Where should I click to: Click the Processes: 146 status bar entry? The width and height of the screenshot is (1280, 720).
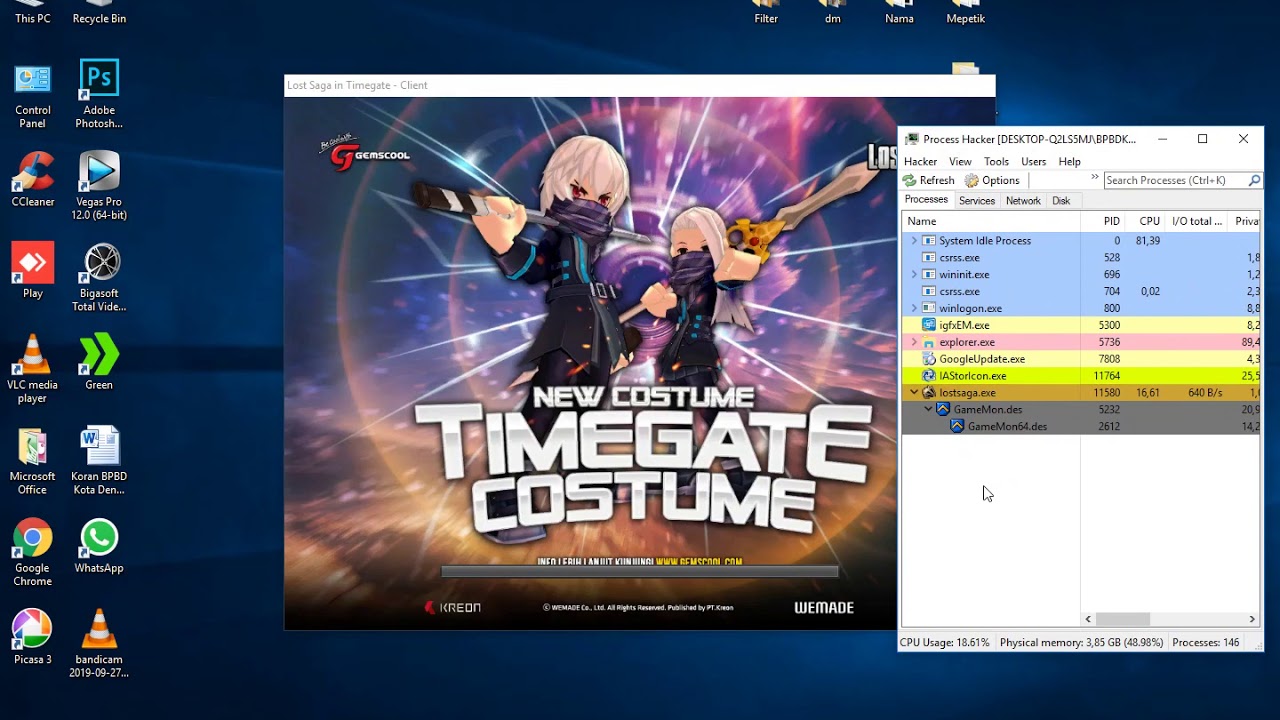pos(1205,643)
